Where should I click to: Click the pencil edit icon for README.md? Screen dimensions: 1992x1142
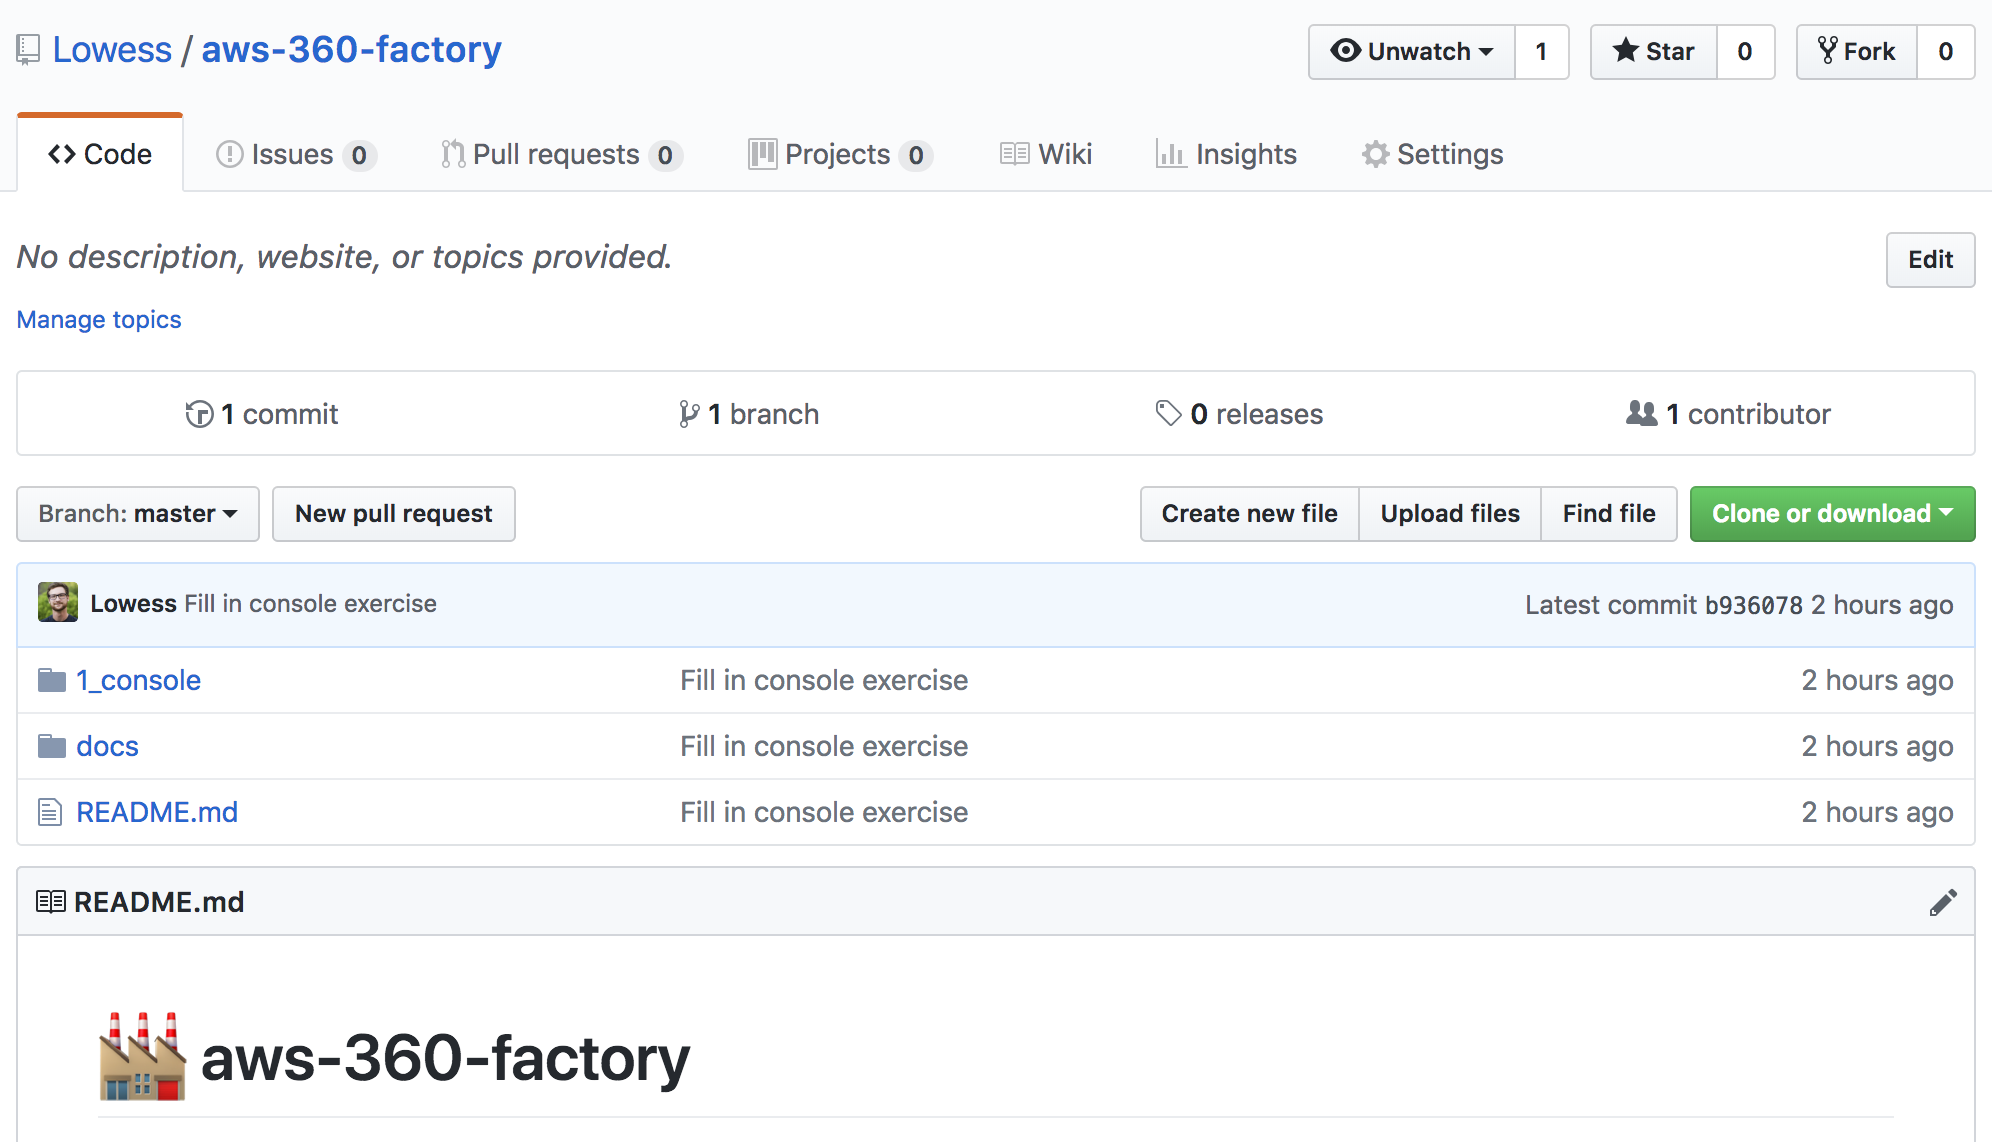[1942, 903]
